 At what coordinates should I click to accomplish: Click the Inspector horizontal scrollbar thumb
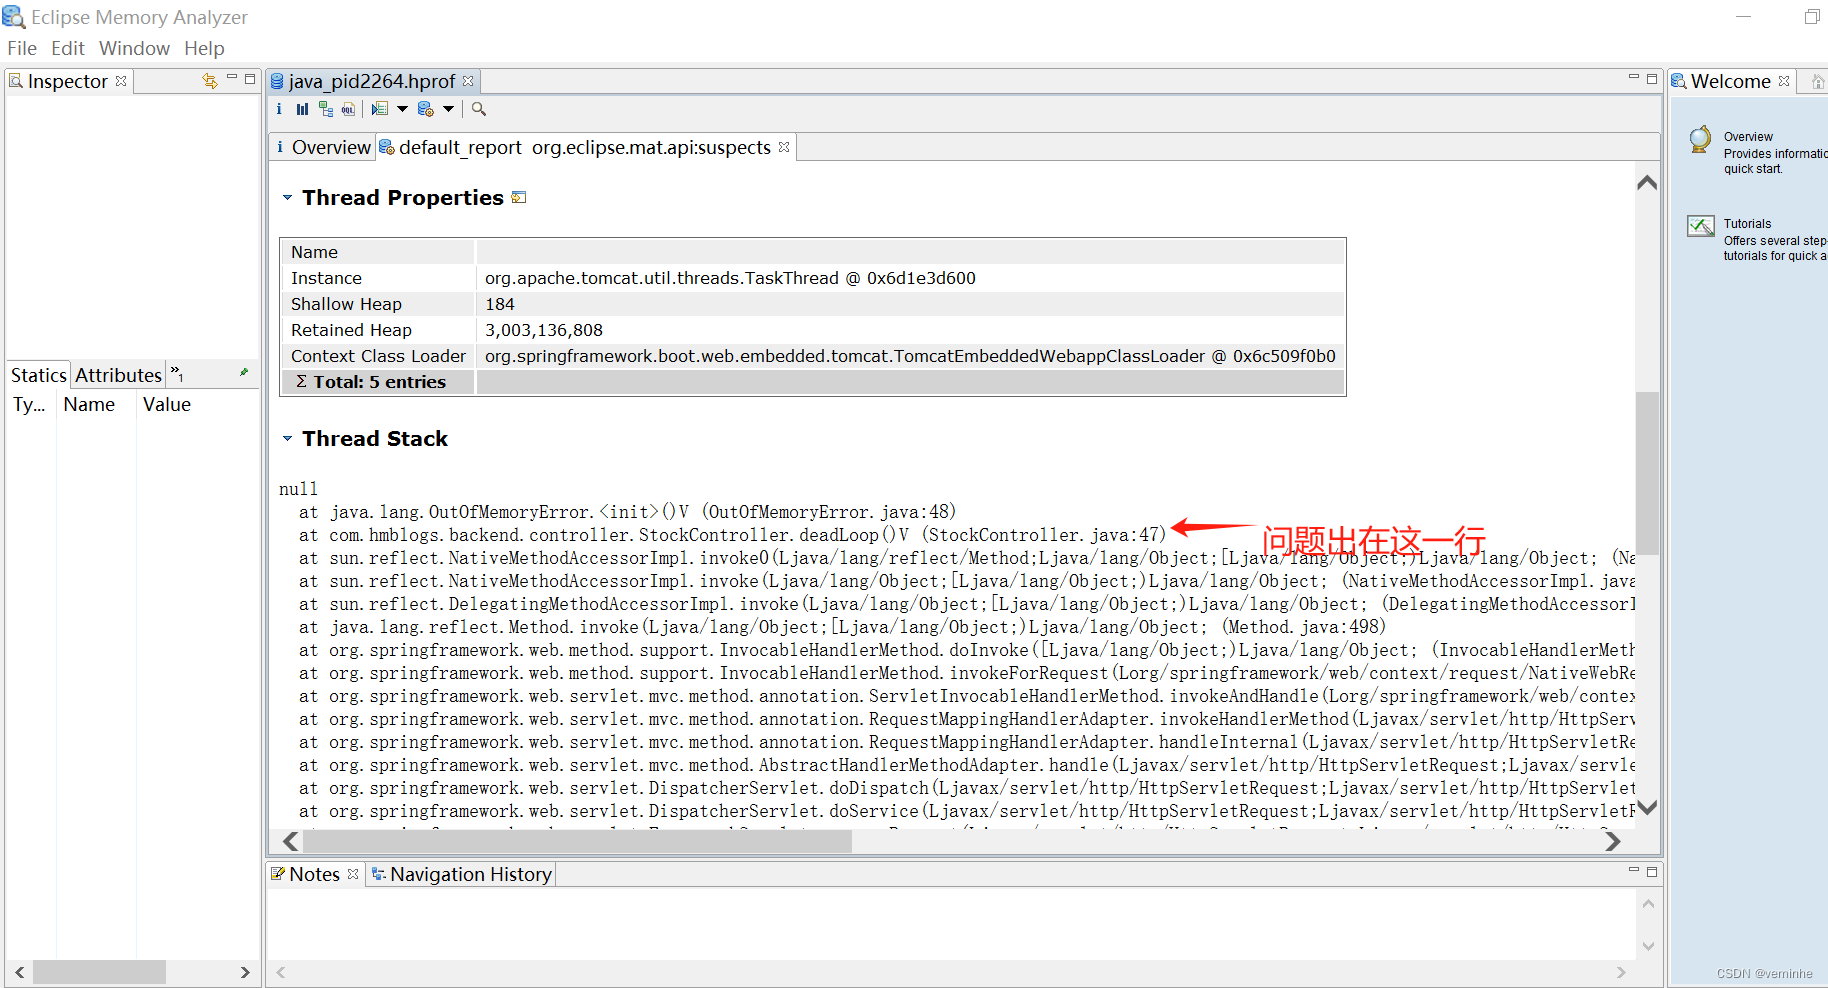[99, 972]
